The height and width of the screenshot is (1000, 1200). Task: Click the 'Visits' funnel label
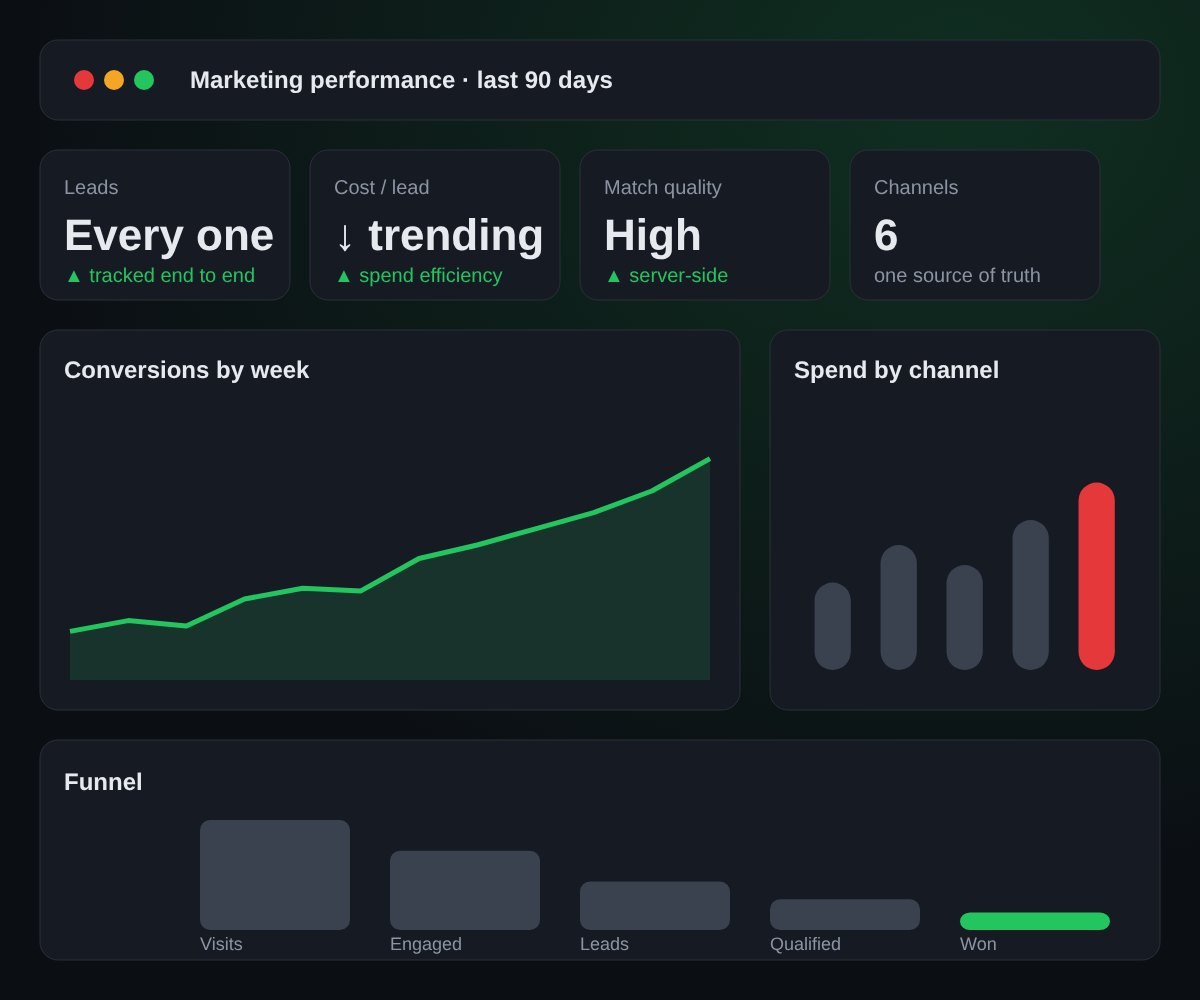[221, 944]
